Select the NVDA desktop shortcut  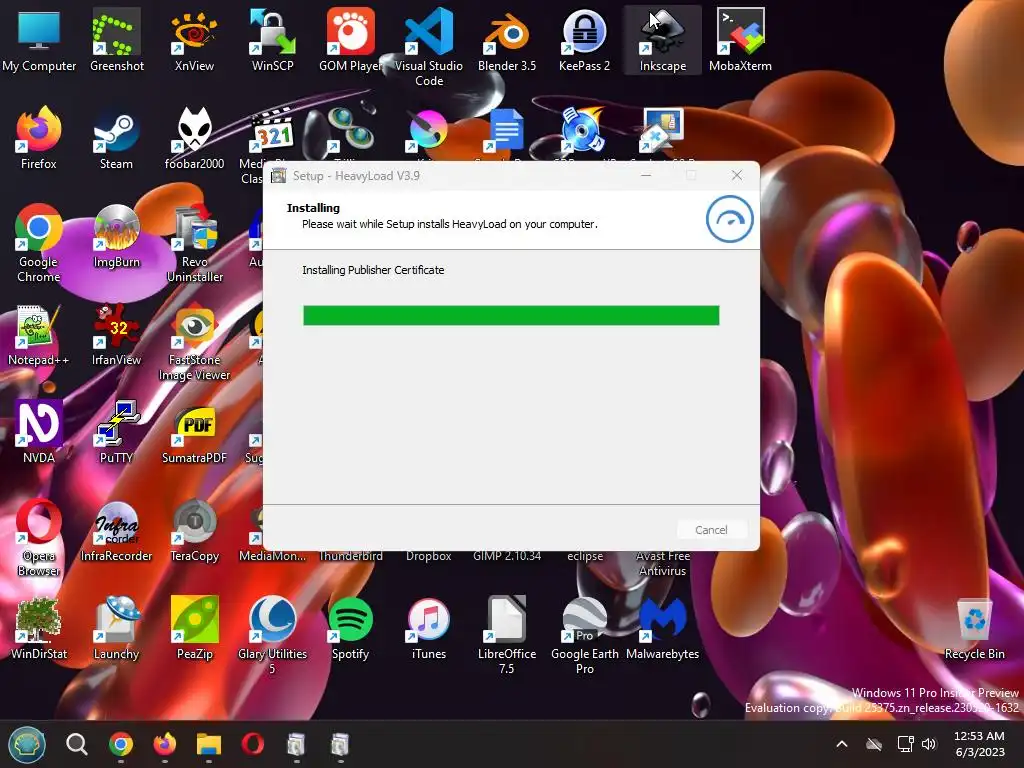point(39,432)
